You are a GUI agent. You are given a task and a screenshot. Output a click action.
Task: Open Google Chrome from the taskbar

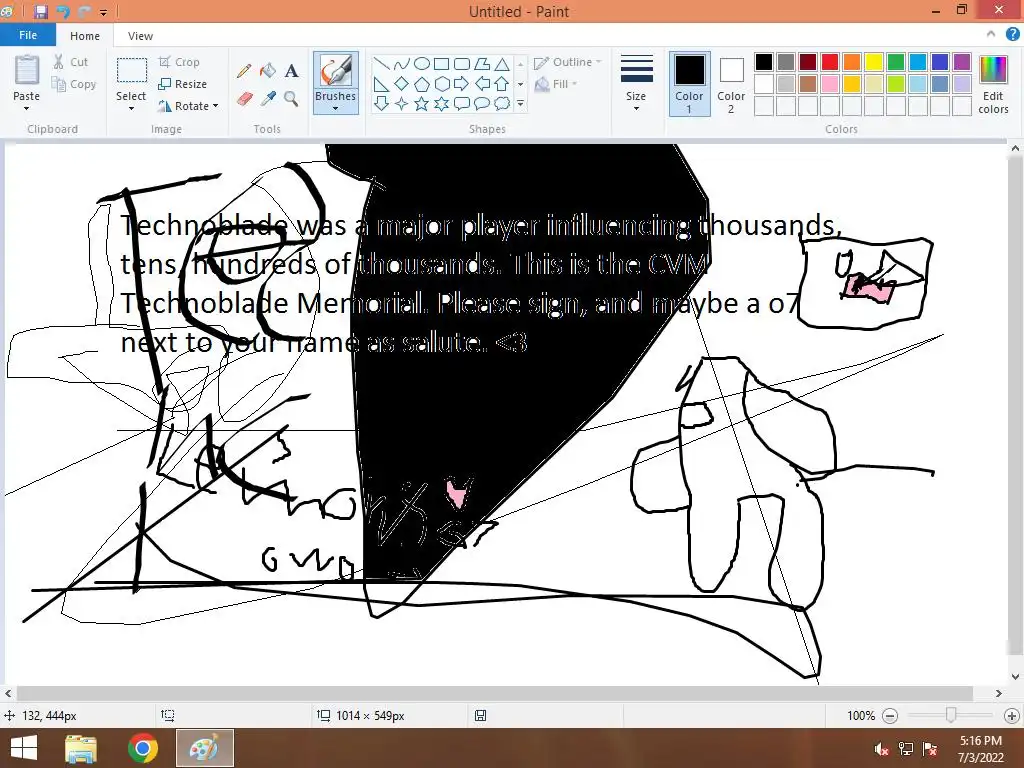click(142, 748)
